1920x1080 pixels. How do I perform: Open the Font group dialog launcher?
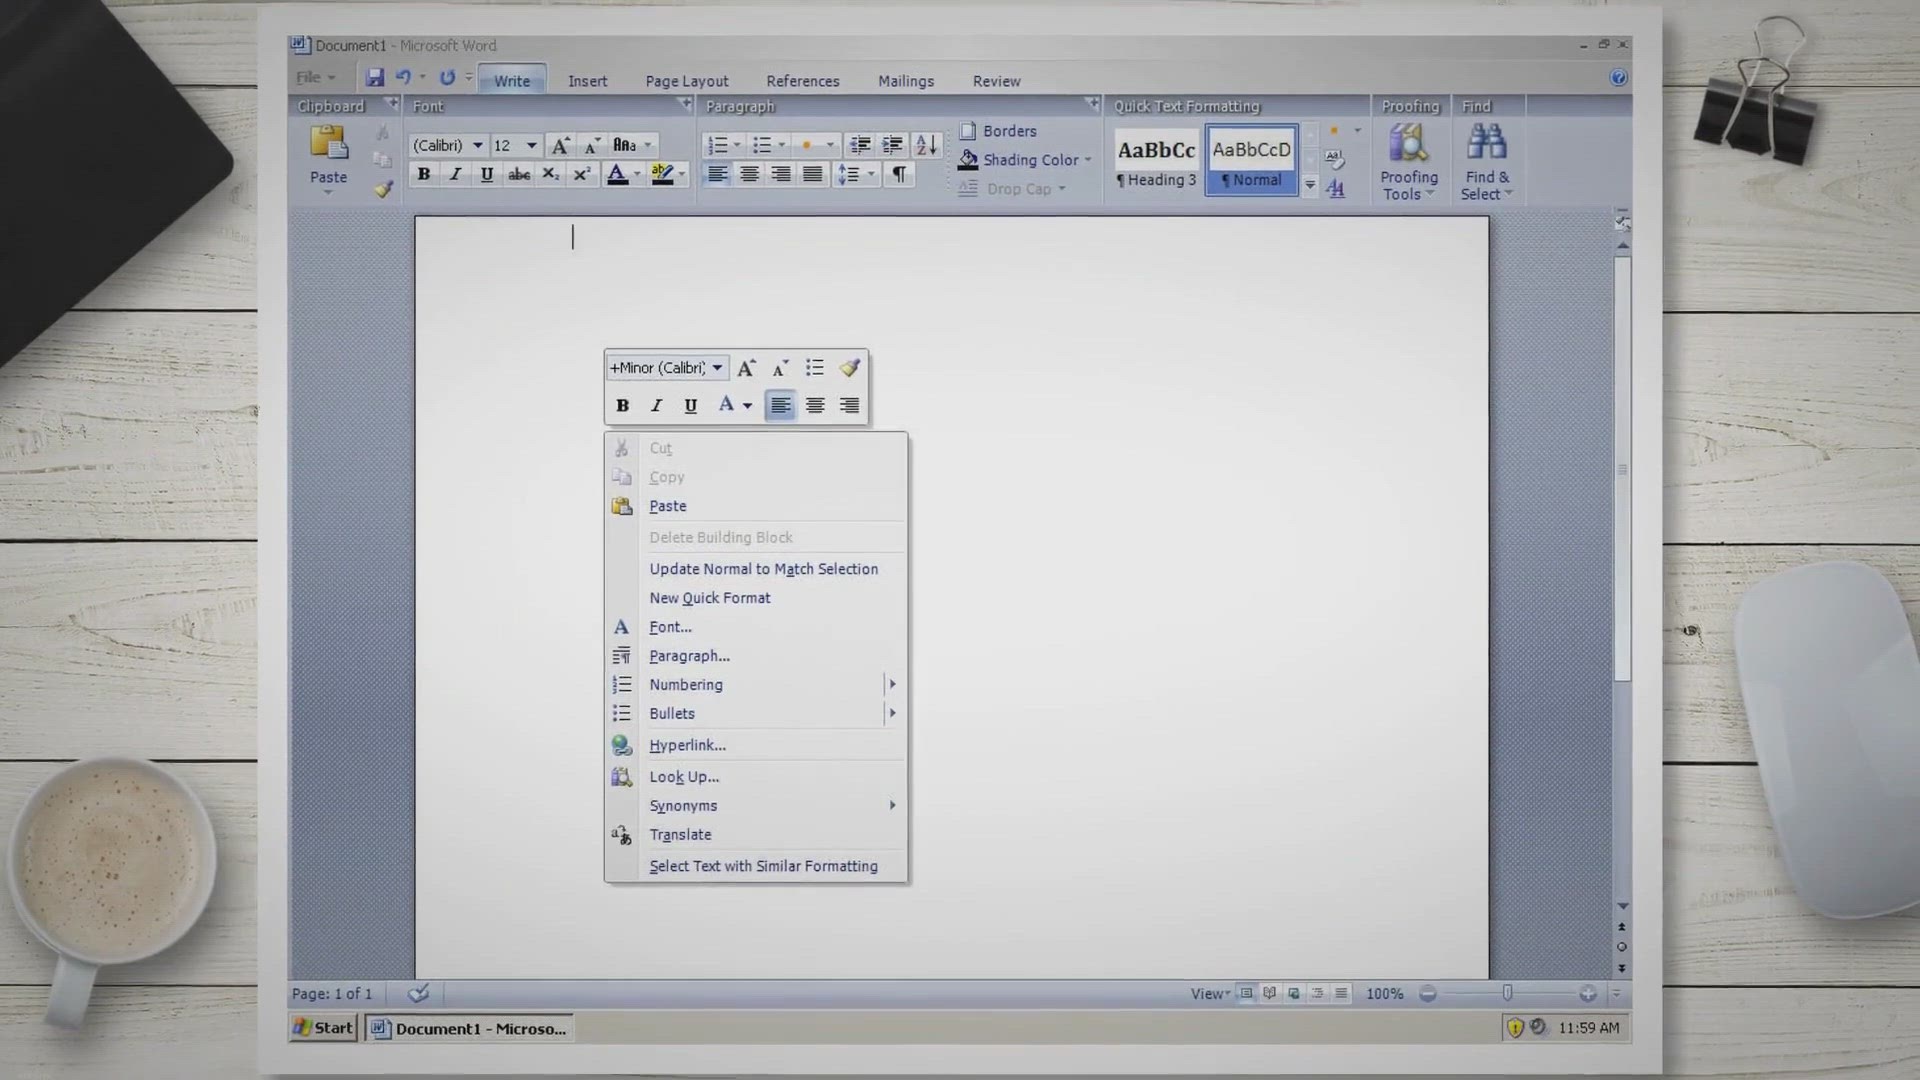click(684, 104)
